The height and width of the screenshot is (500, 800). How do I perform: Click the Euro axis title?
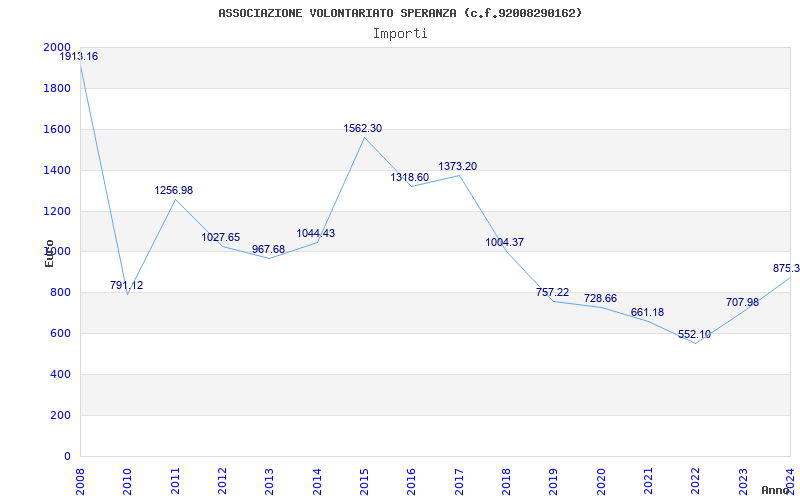coord(49,253)
